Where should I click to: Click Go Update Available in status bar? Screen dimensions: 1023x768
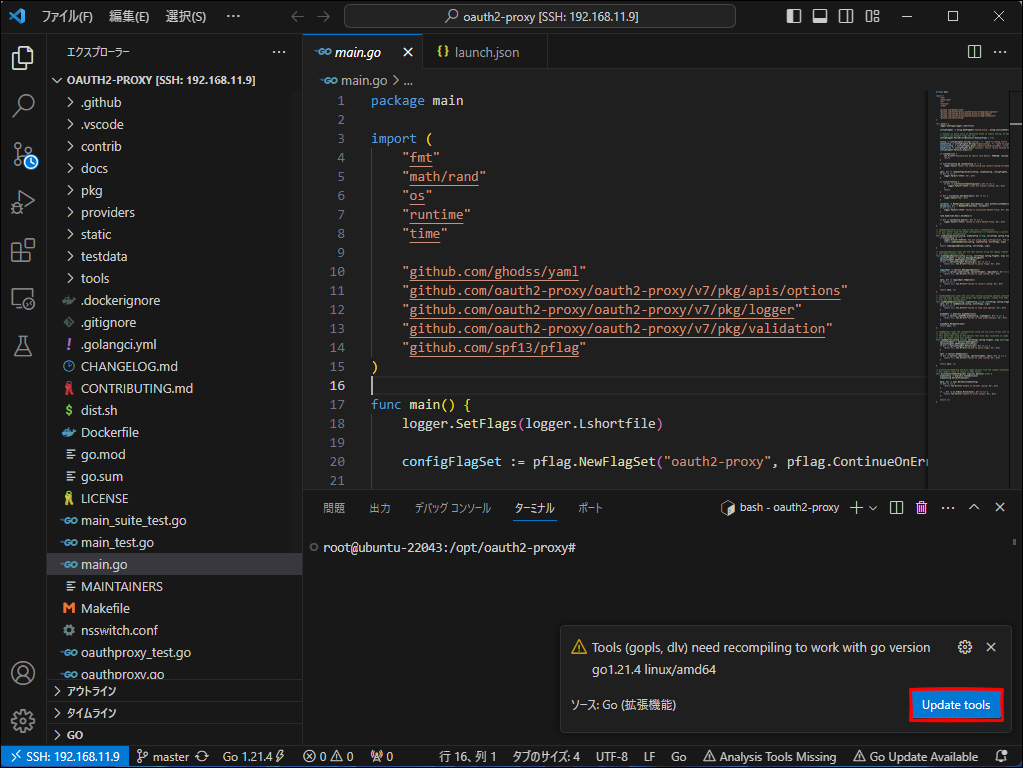(x=916, y=757)
